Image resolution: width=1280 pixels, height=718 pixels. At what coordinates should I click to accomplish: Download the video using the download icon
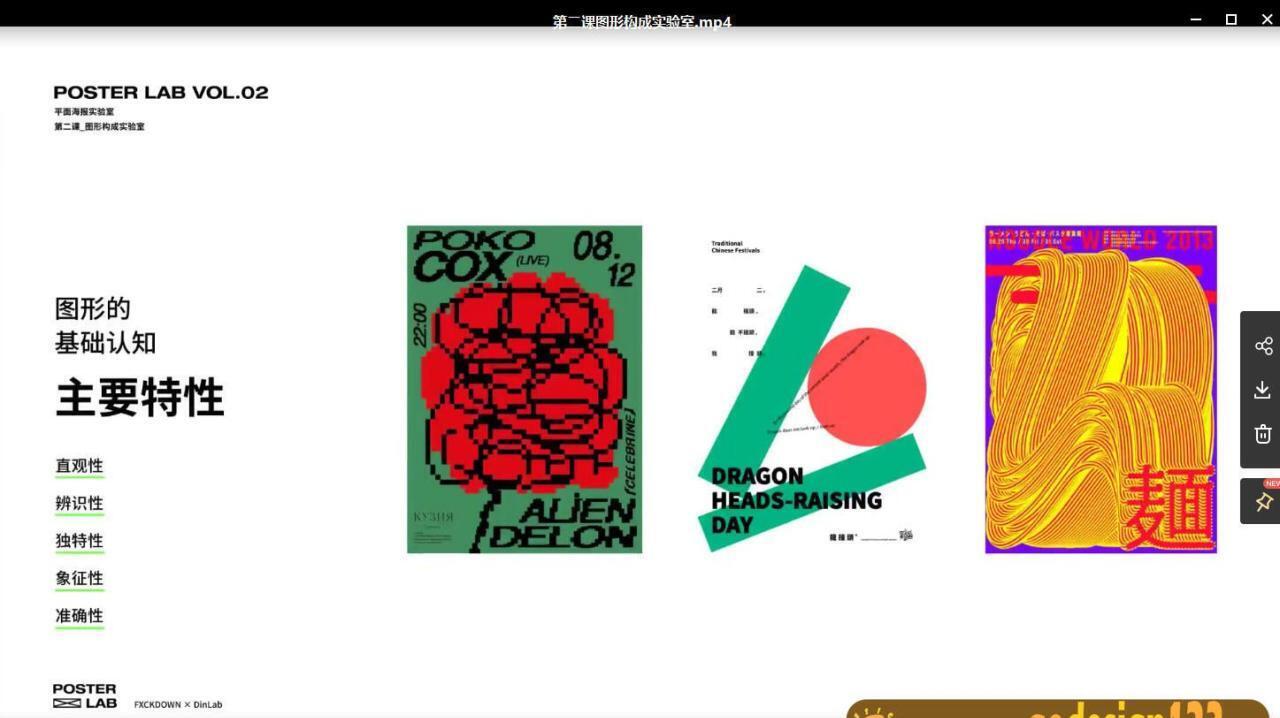click(1263, 390)
